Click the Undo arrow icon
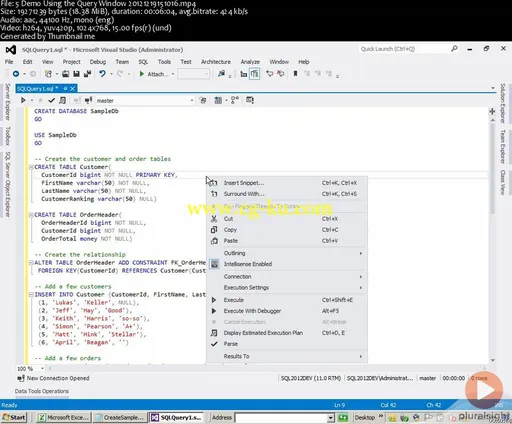512x424 pixels. tap(102, 74)
